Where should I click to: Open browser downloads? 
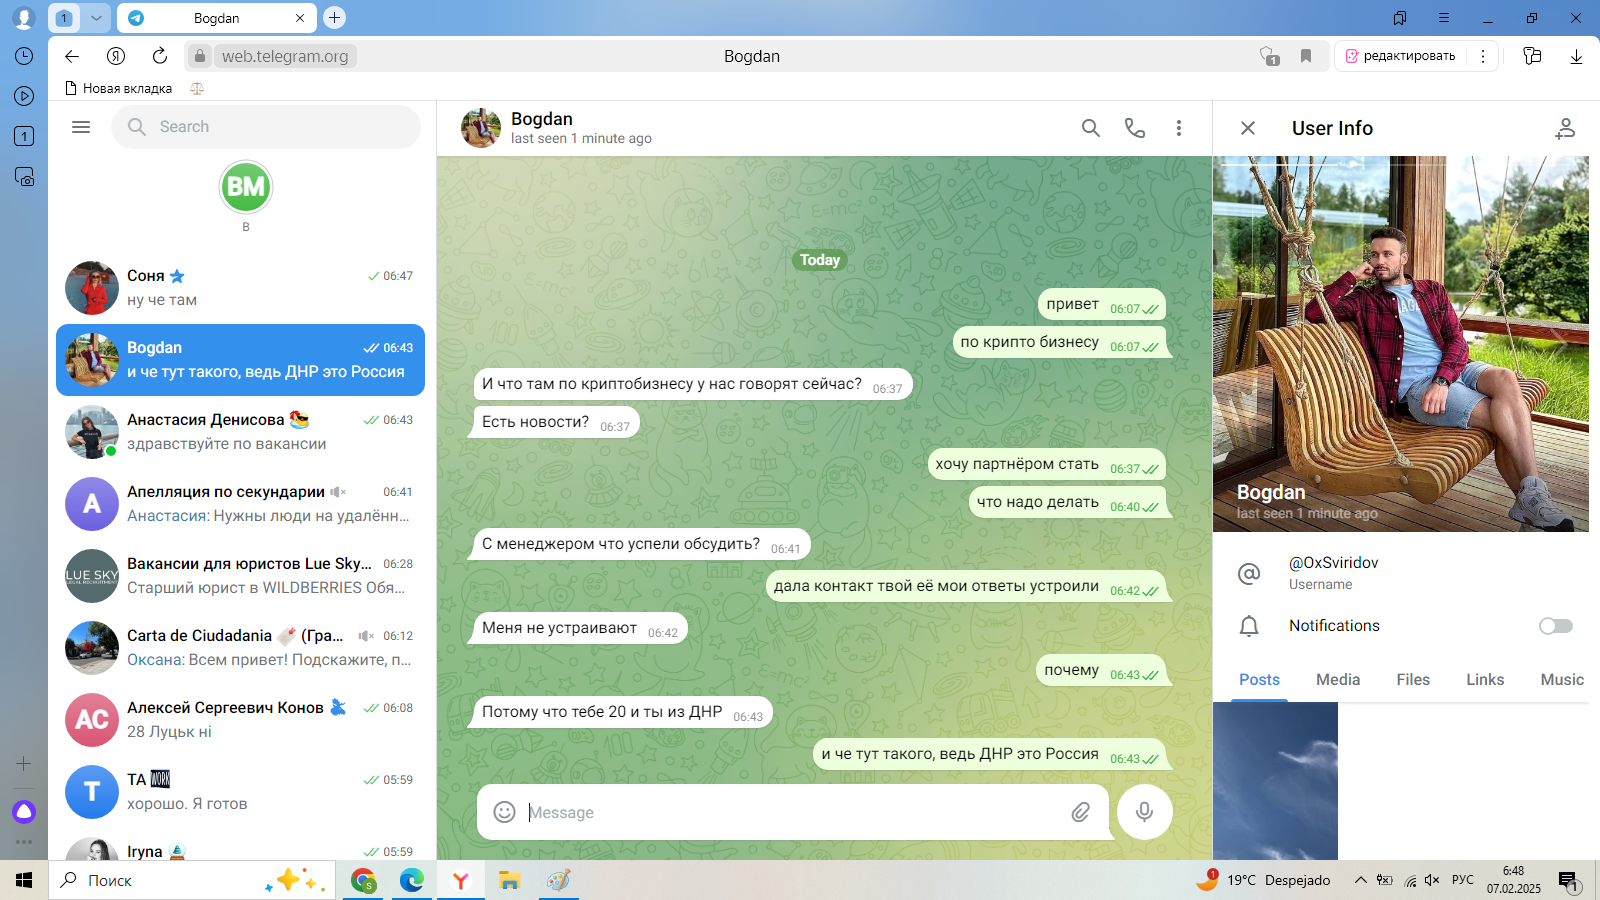[x=1576, y=56]
